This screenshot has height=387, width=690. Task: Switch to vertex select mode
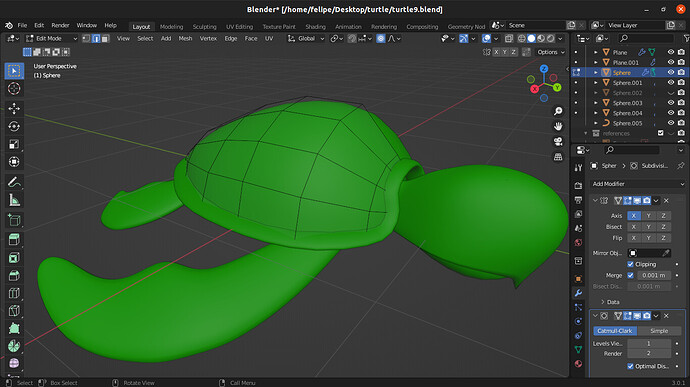[86, 39]
